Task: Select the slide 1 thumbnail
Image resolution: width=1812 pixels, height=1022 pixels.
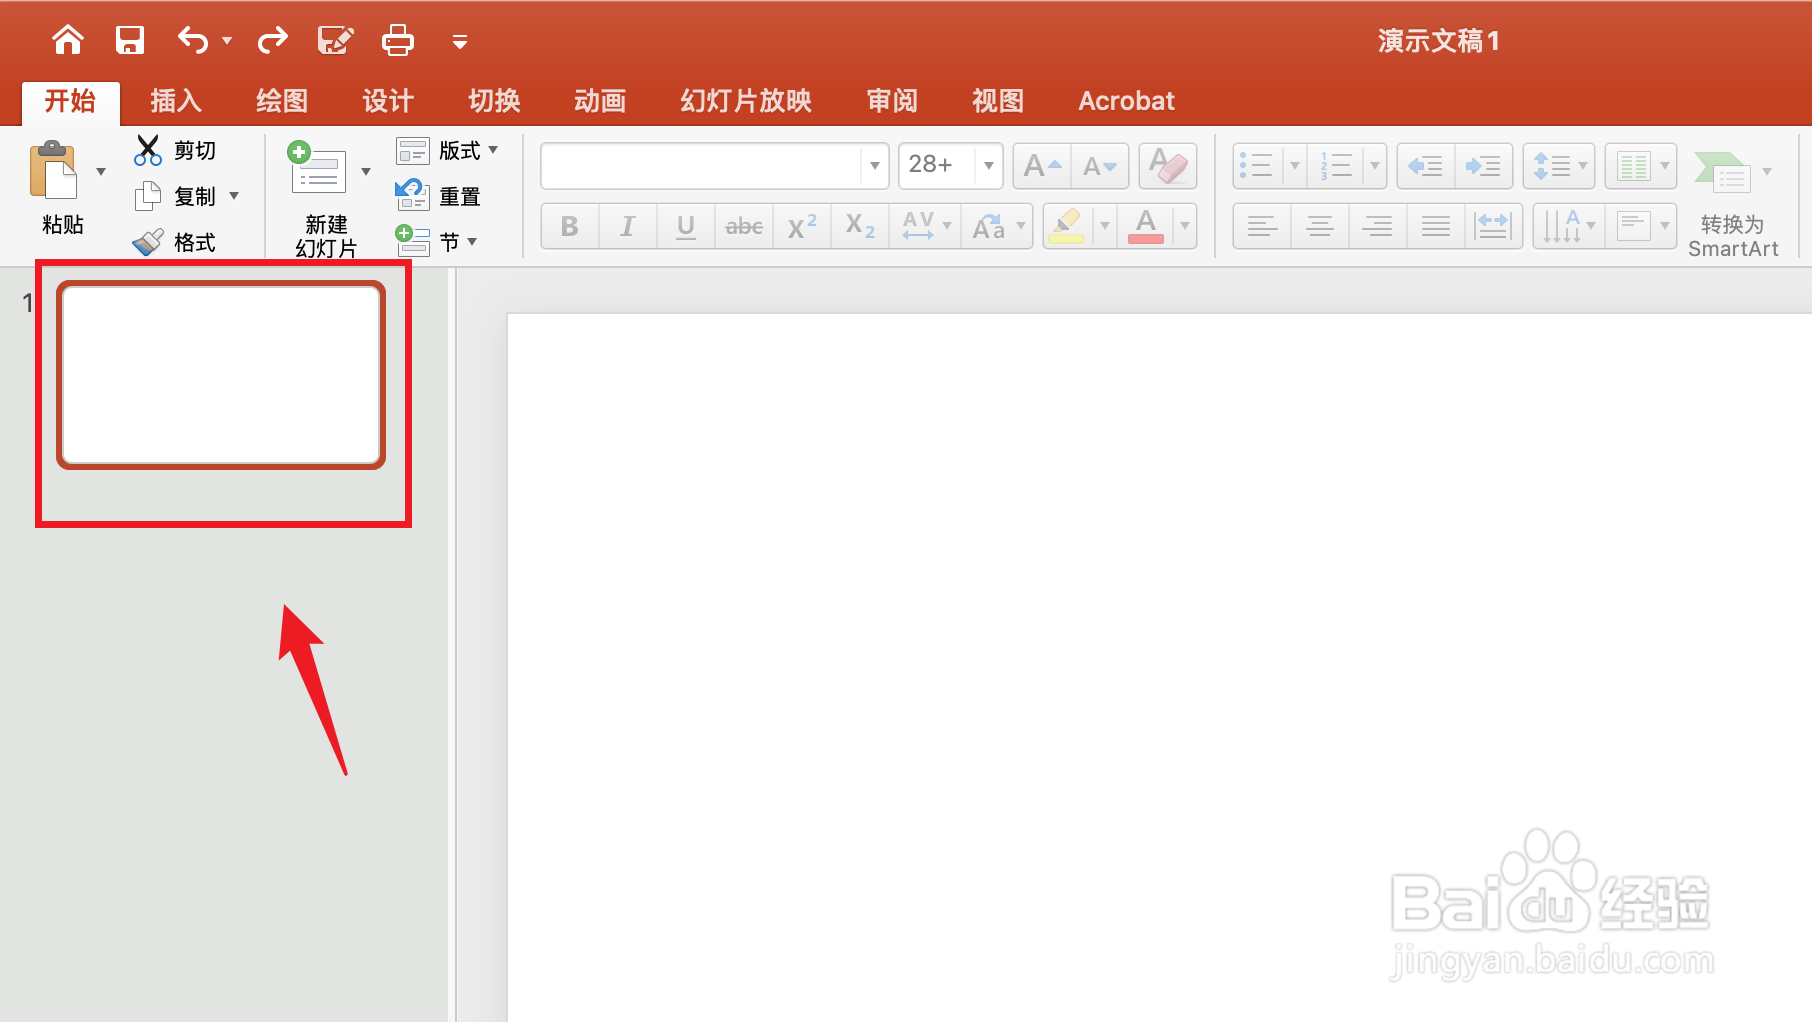Action: click(x=221, y=375)
